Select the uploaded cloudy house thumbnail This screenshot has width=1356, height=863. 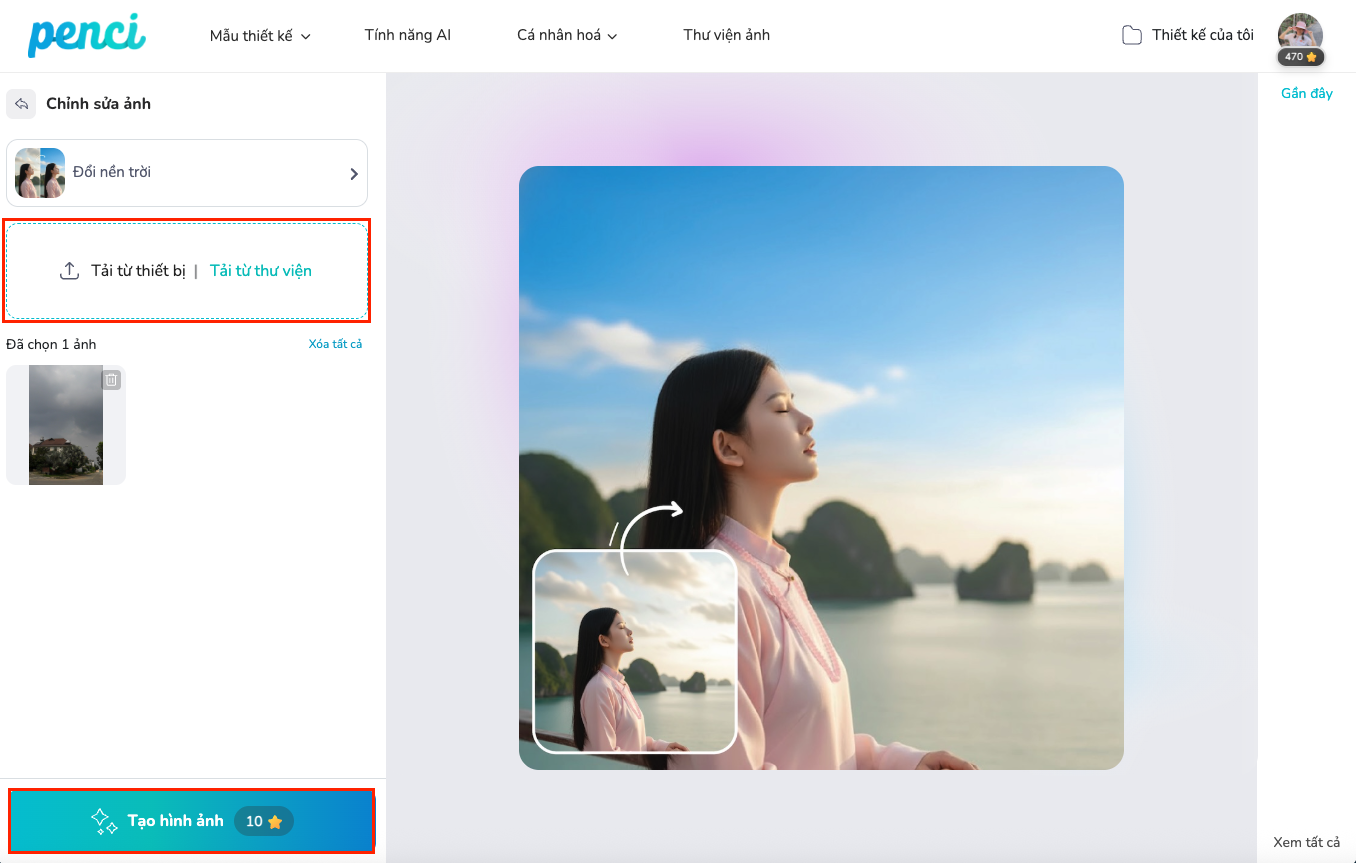[66, 425]
